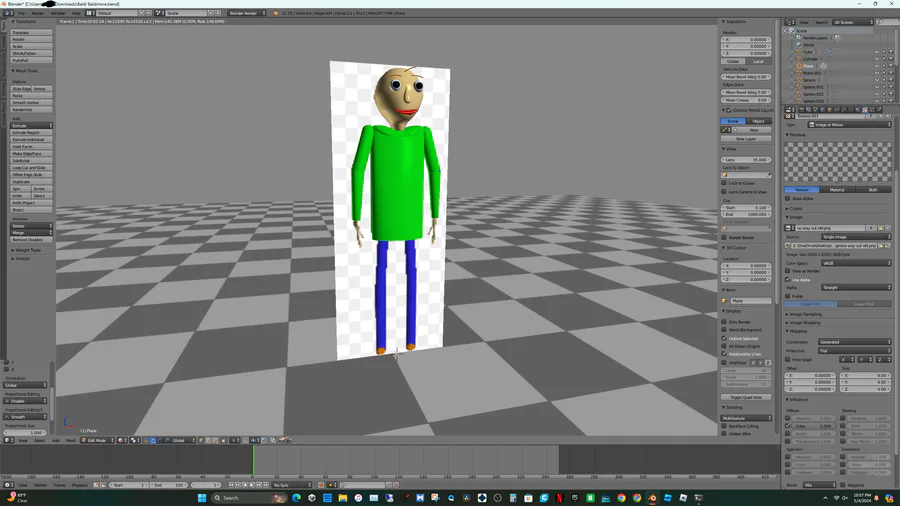Jump to the first frame in timeline

(231, 485)
